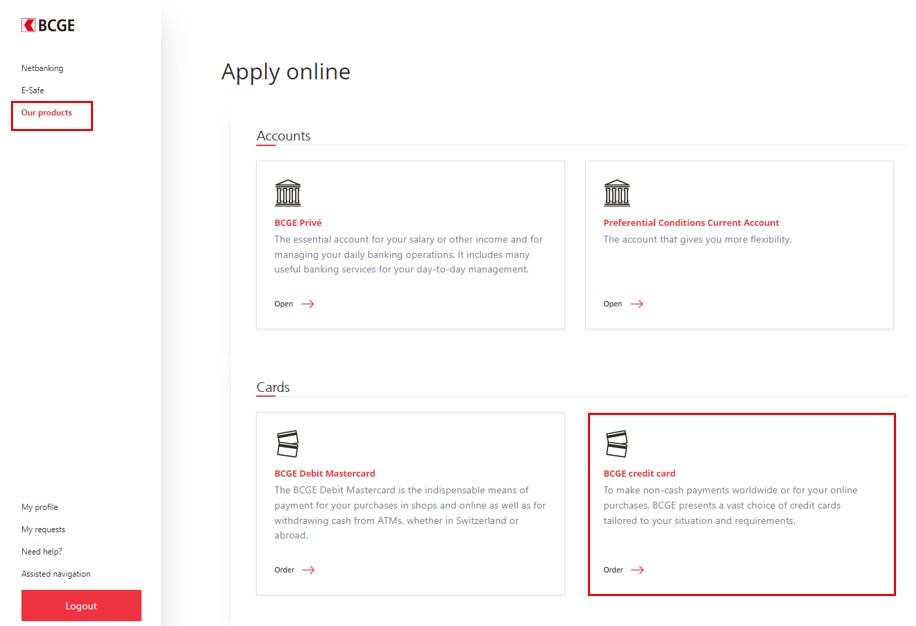The image size is (916, 626).
Task: Click the bank icon on Preferential Conditions Current Account
Action: coord(617,193)
